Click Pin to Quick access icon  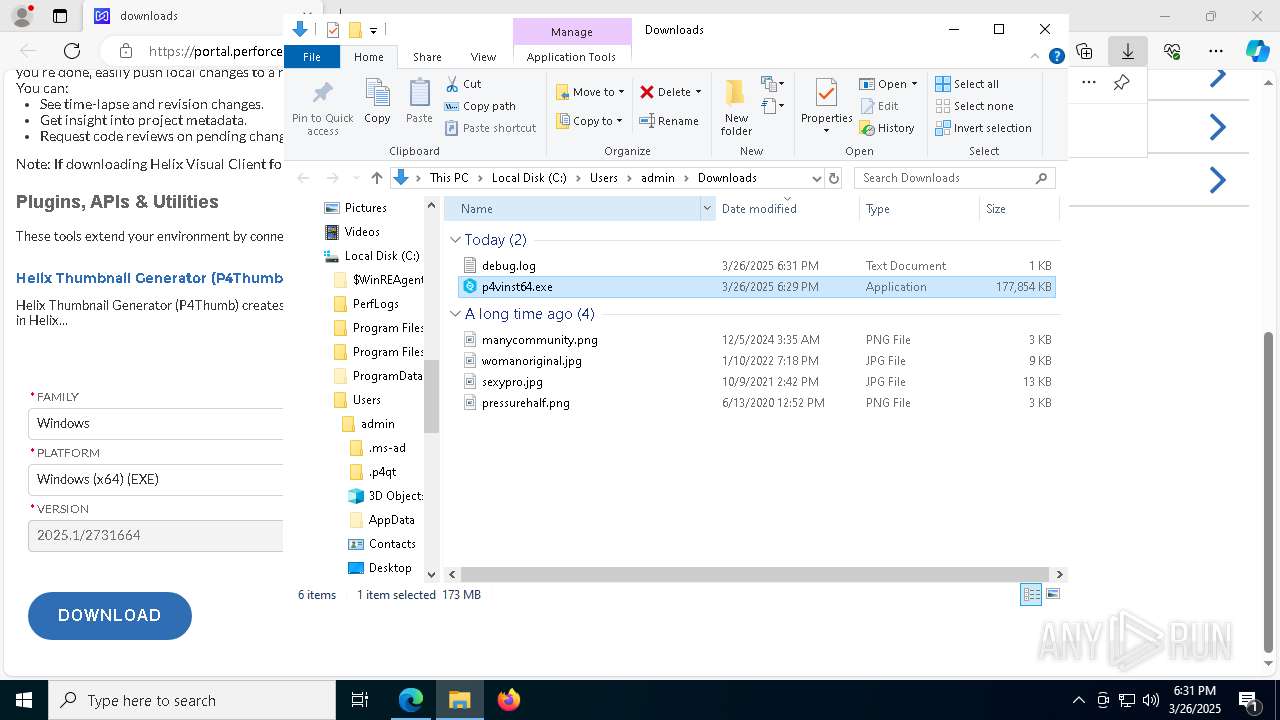click(322, 109)
